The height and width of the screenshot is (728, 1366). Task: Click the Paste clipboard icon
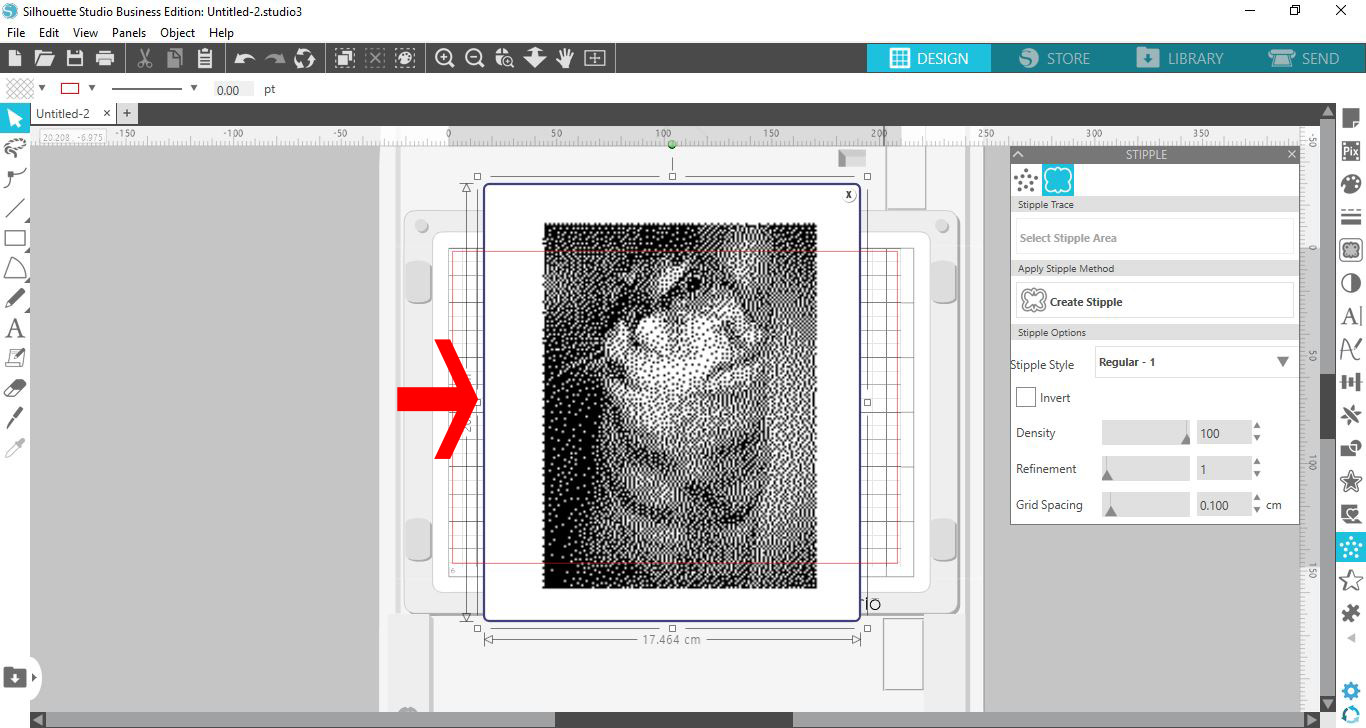pos(205,58)
